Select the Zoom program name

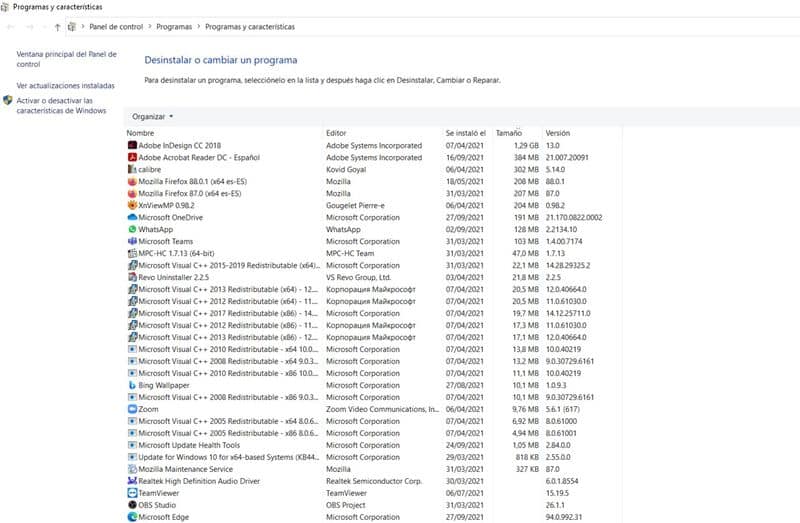point(148,409)
